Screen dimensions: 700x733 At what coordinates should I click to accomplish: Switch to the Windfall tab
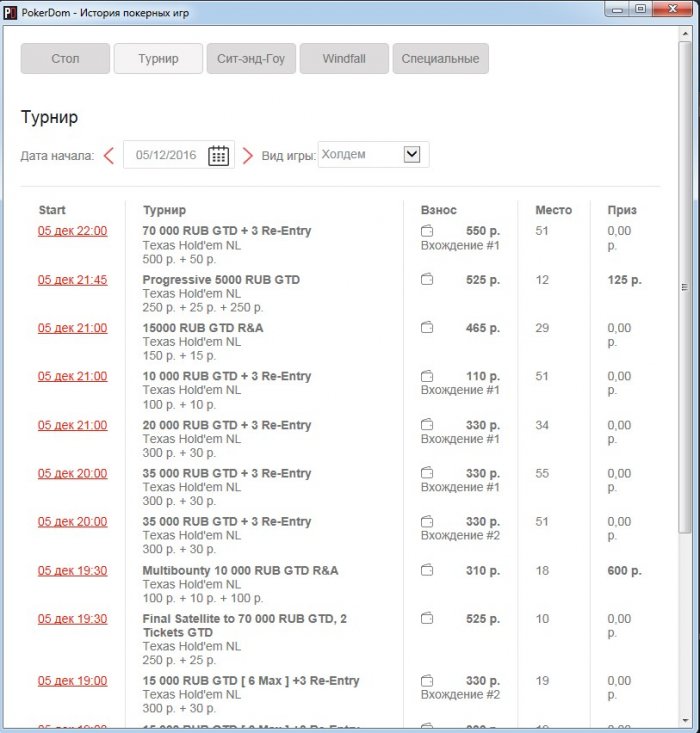point(344,58)
